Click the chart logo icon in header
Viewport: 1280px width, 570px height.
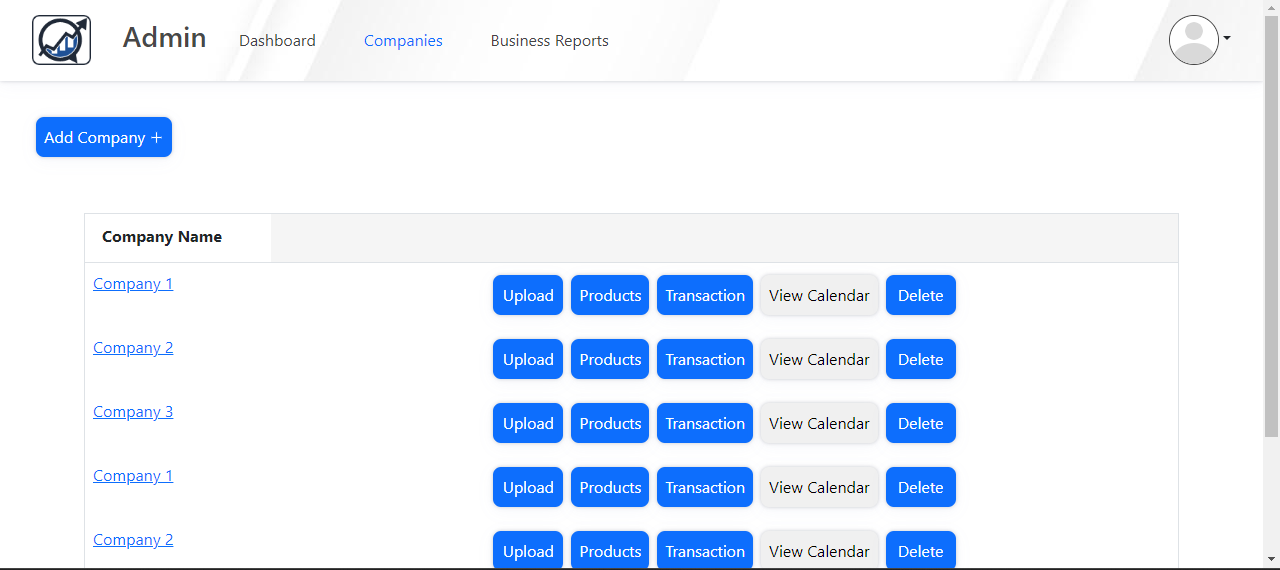point(61,41)
